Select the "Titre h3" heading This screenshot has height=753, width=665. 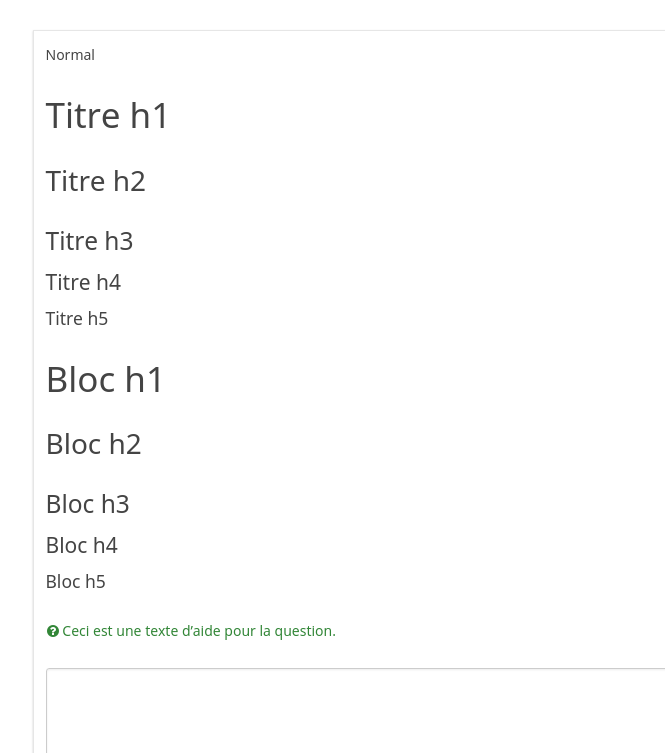pyautogui.click(x=89, y=241)
